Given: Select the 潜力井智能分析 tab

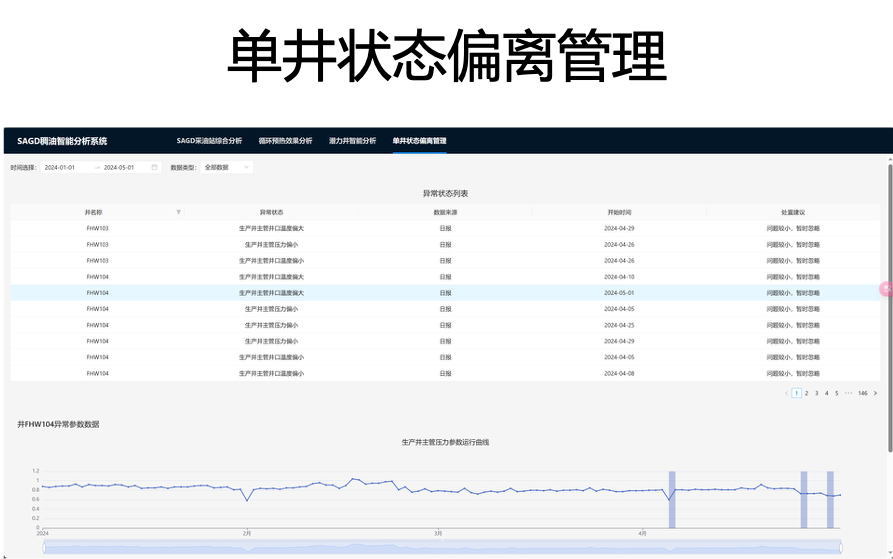Looking at the screenshot, I should pyautogui.click(x=352, y=141).
